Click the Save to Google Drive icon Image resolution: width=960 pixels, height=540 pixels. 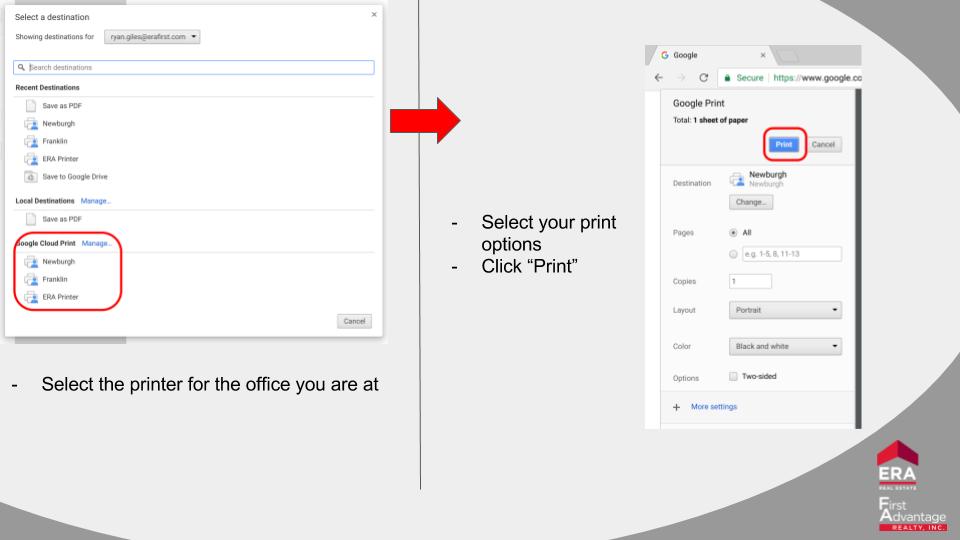tap(31, 177)
